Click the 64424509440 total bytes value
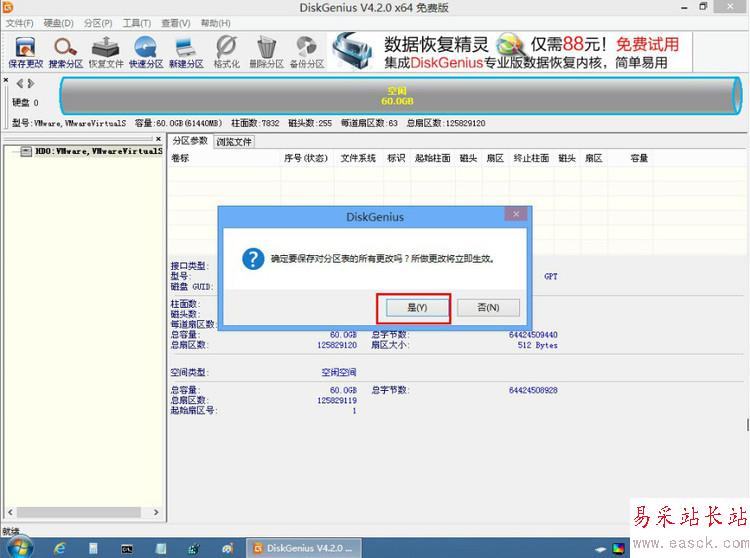Image resolution: width=750 pixels, height=558 pixels. [533, 335]
